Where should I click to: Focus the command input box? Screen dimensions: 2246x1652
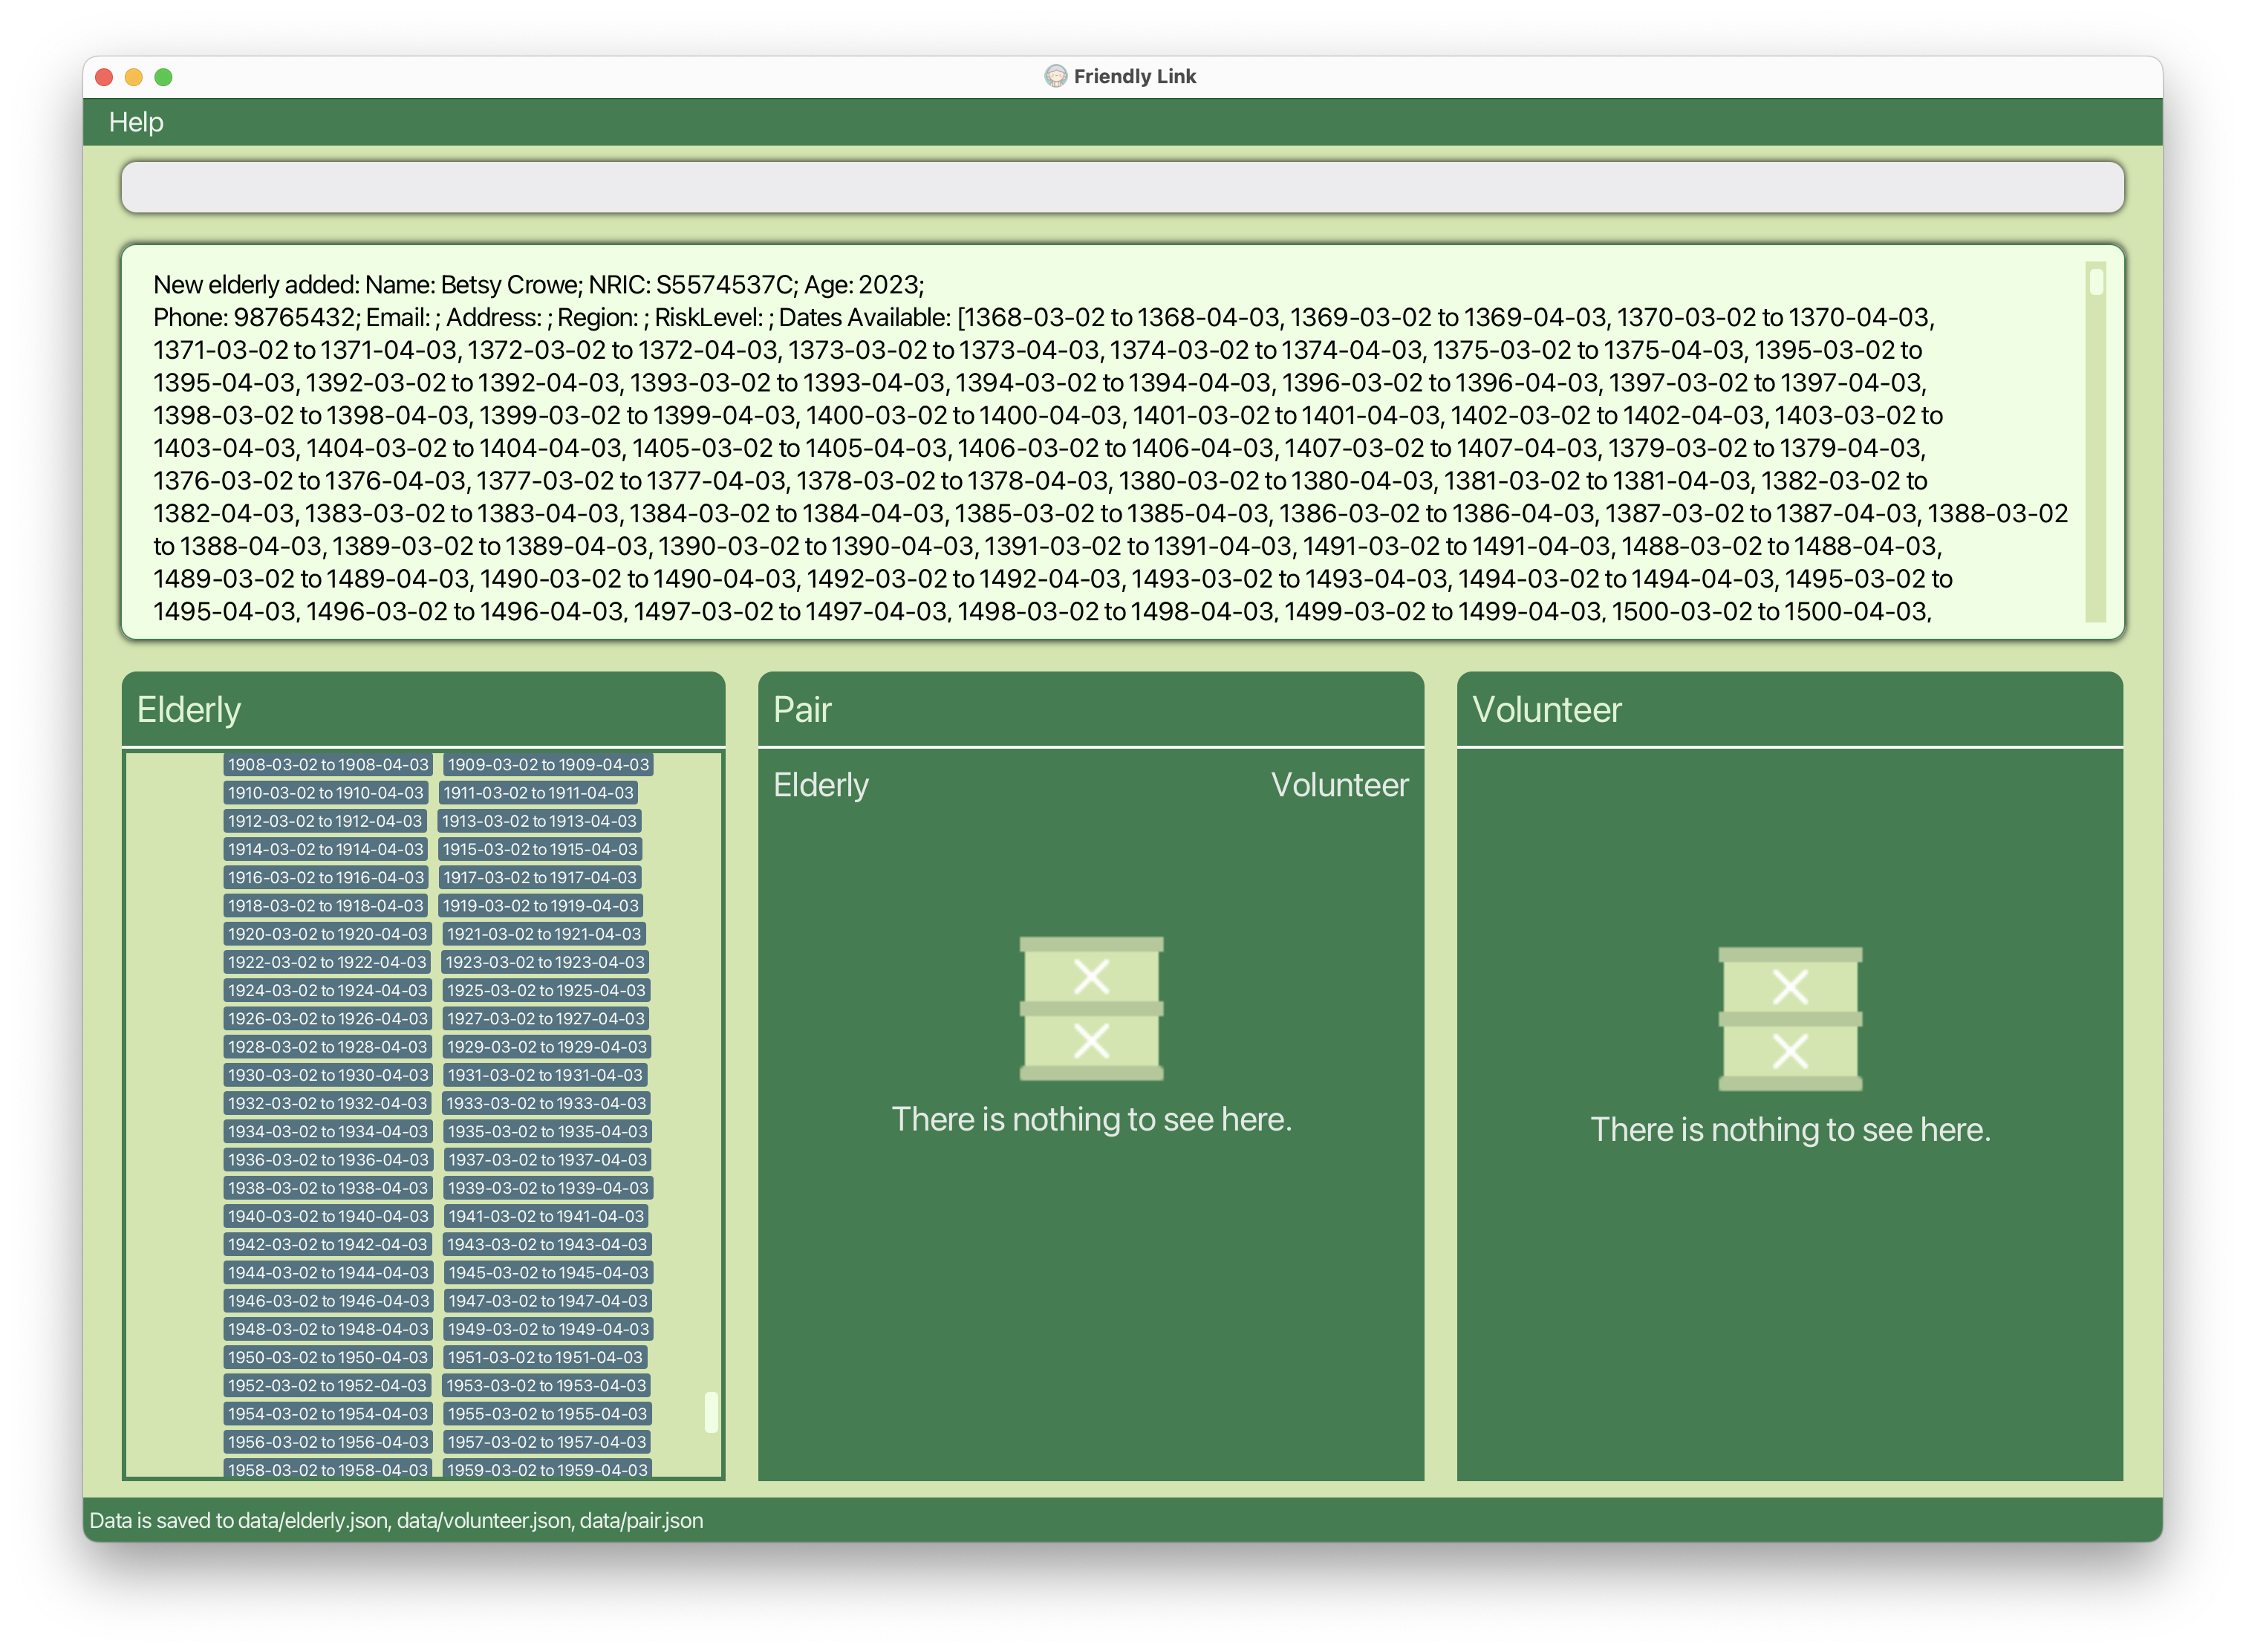pos(1122,187)
